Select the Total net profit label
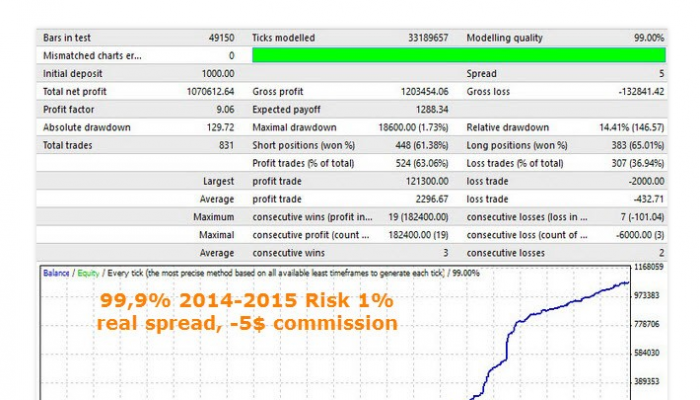This screenshot has height=400, width=700. coord(75,92)
